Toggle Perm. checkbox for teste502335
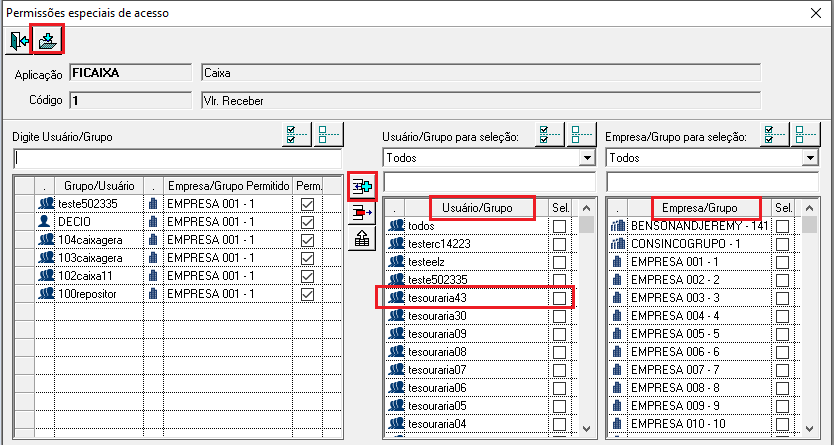The image size is (834, 445). (307, 204)
